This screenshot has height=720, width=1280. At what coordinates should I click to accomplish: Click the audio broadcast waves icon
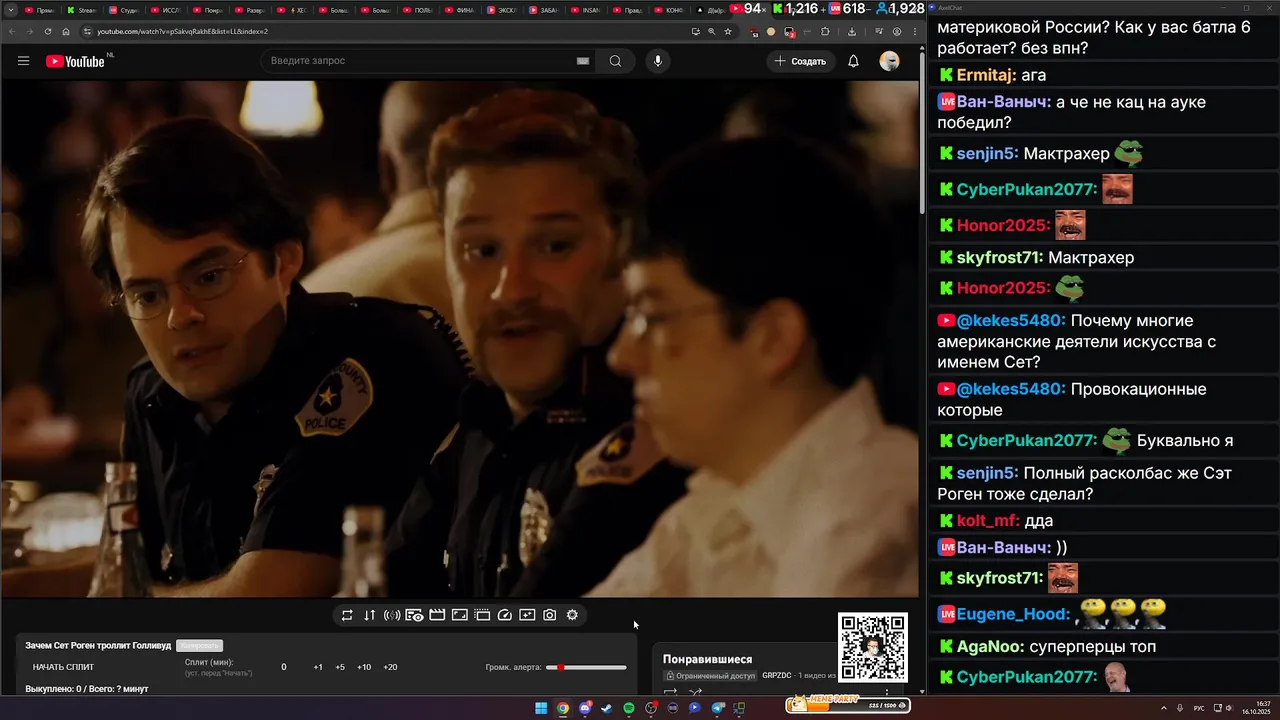pyautogui.click(x=392, y=615)
